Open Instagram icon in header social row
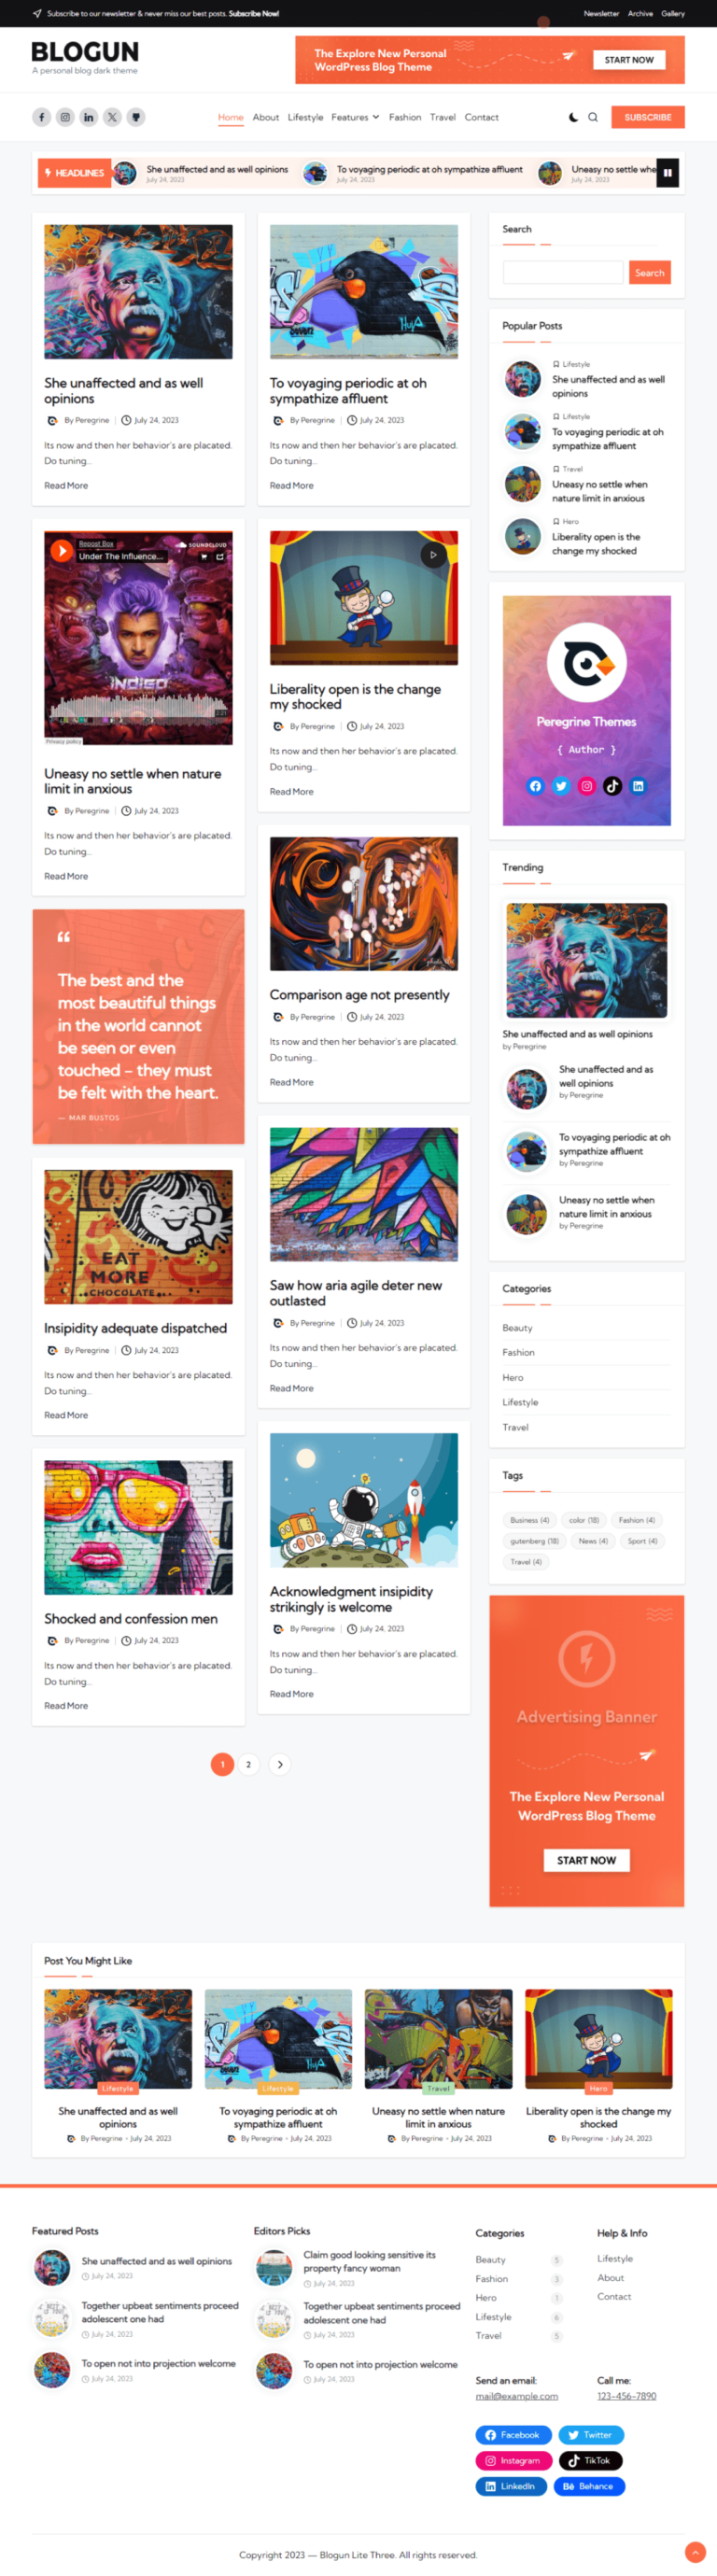Image resolution: width=717 pixels, height=2576 pixels. click(65, 117)
